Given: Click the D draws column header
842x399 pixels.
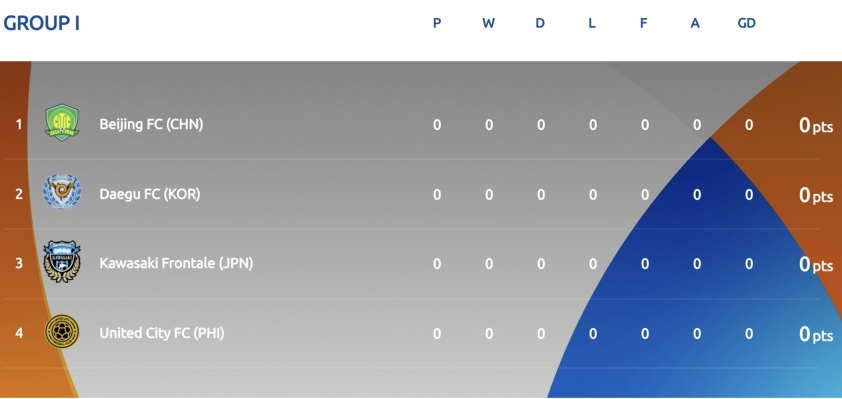Looking at the screenshot, I should pyautogui.click(x=540, y=23).
